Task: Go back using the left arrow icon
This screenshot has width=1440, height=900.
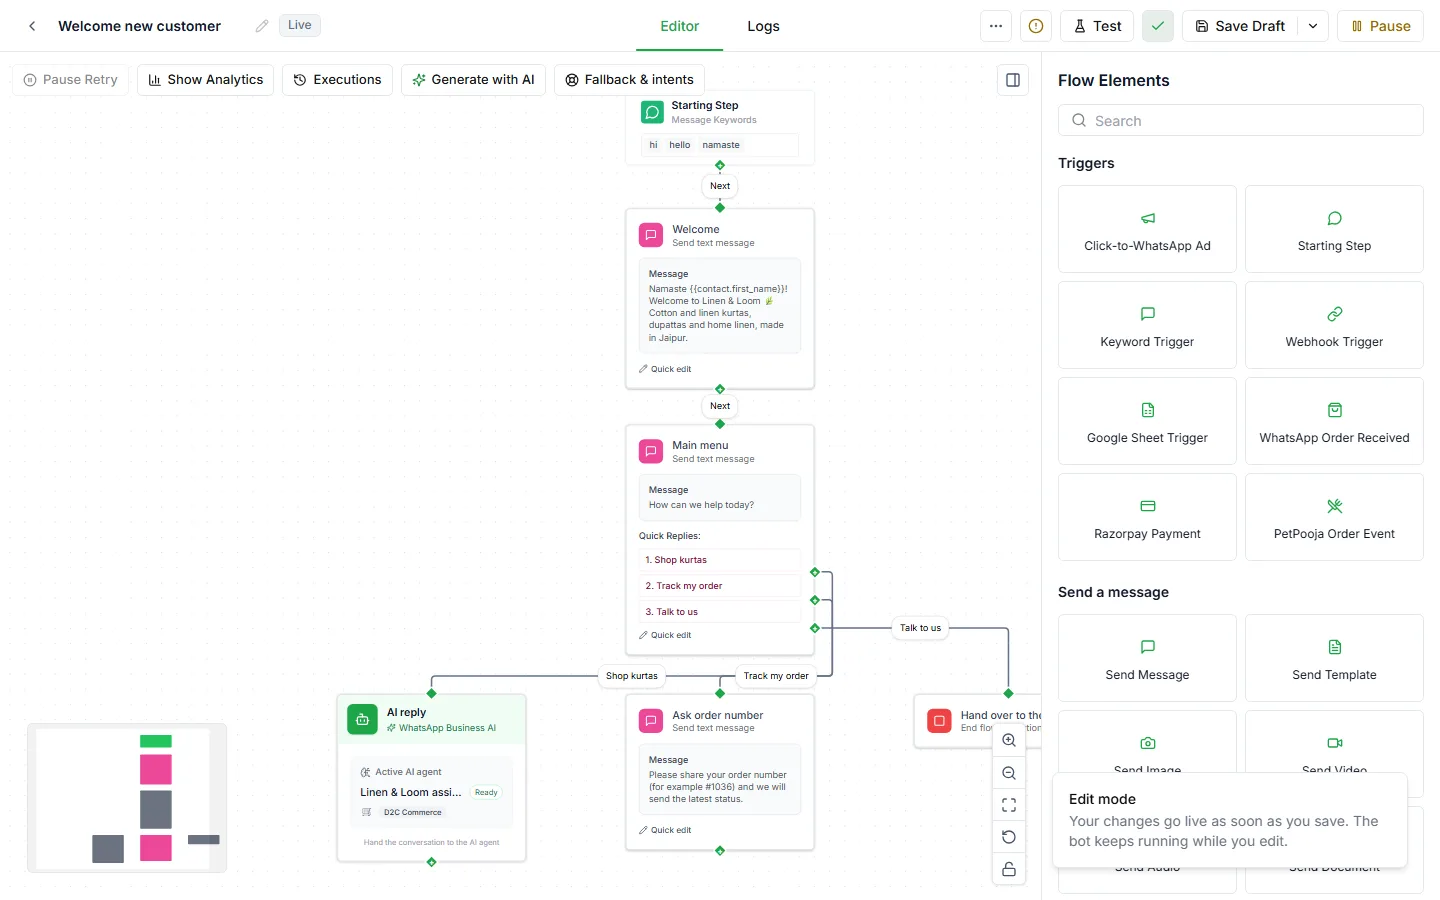Action: tap(32, 26)
